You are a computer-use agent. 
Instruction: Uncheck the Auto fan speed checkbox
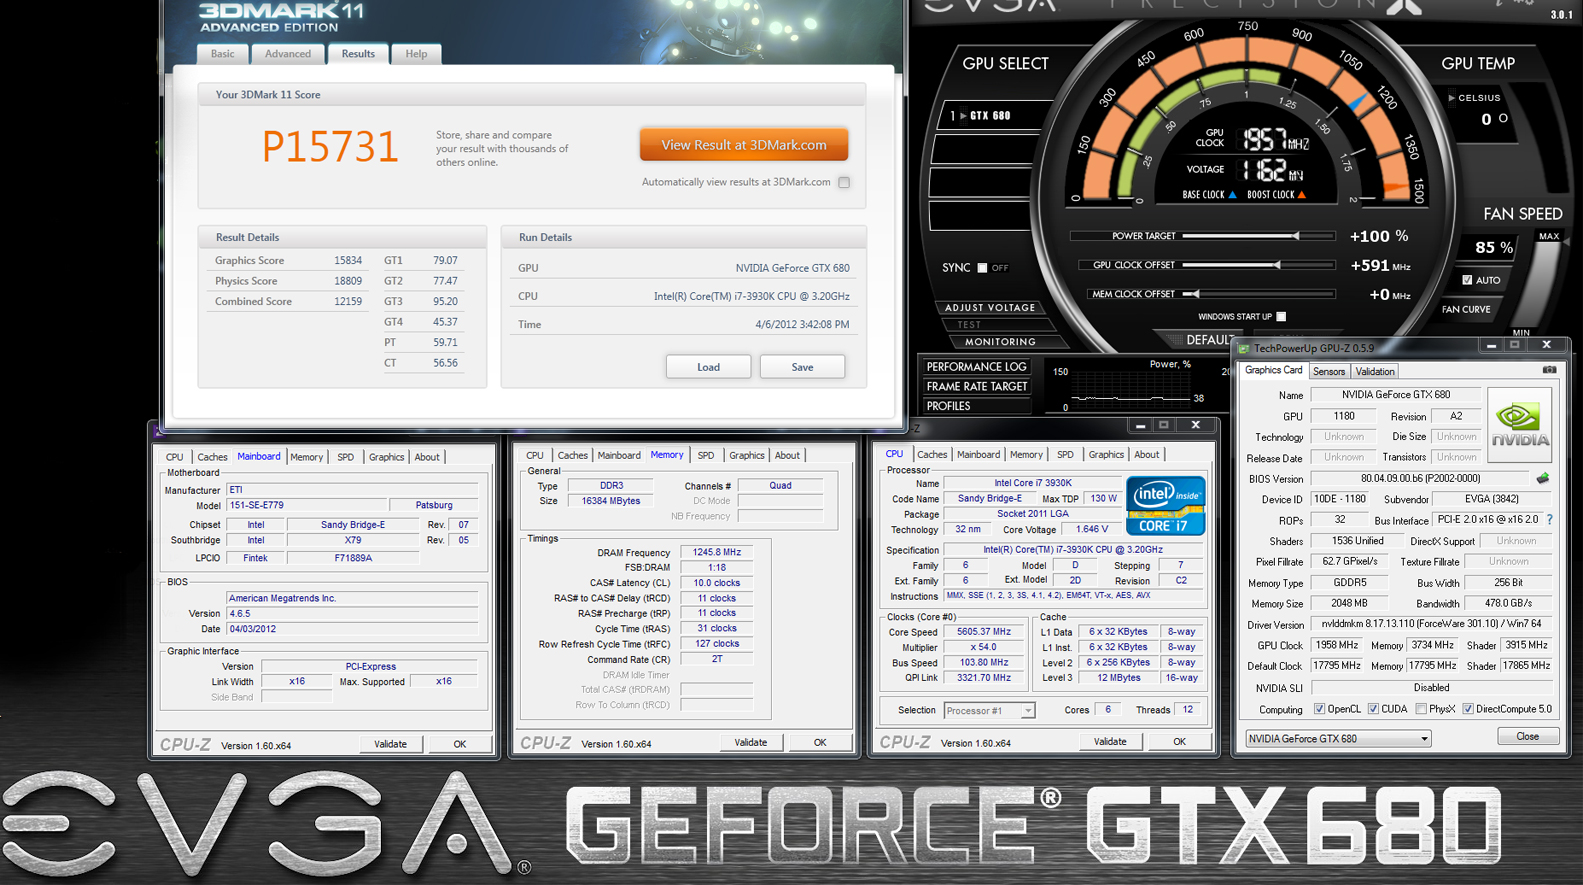[1467, 280]
